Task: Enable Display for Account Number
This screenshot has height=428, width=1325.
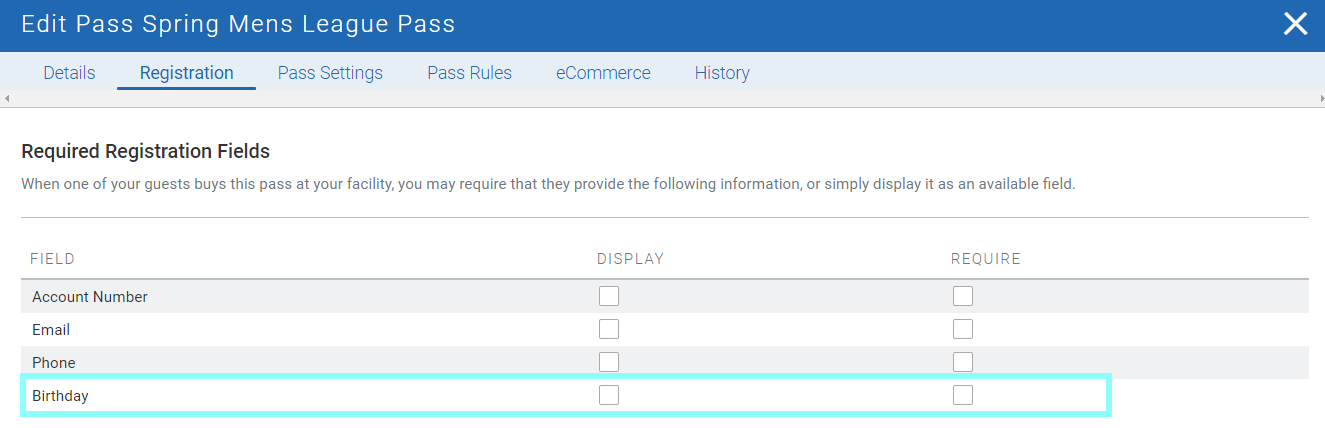Action: click(x=609, y=296)
